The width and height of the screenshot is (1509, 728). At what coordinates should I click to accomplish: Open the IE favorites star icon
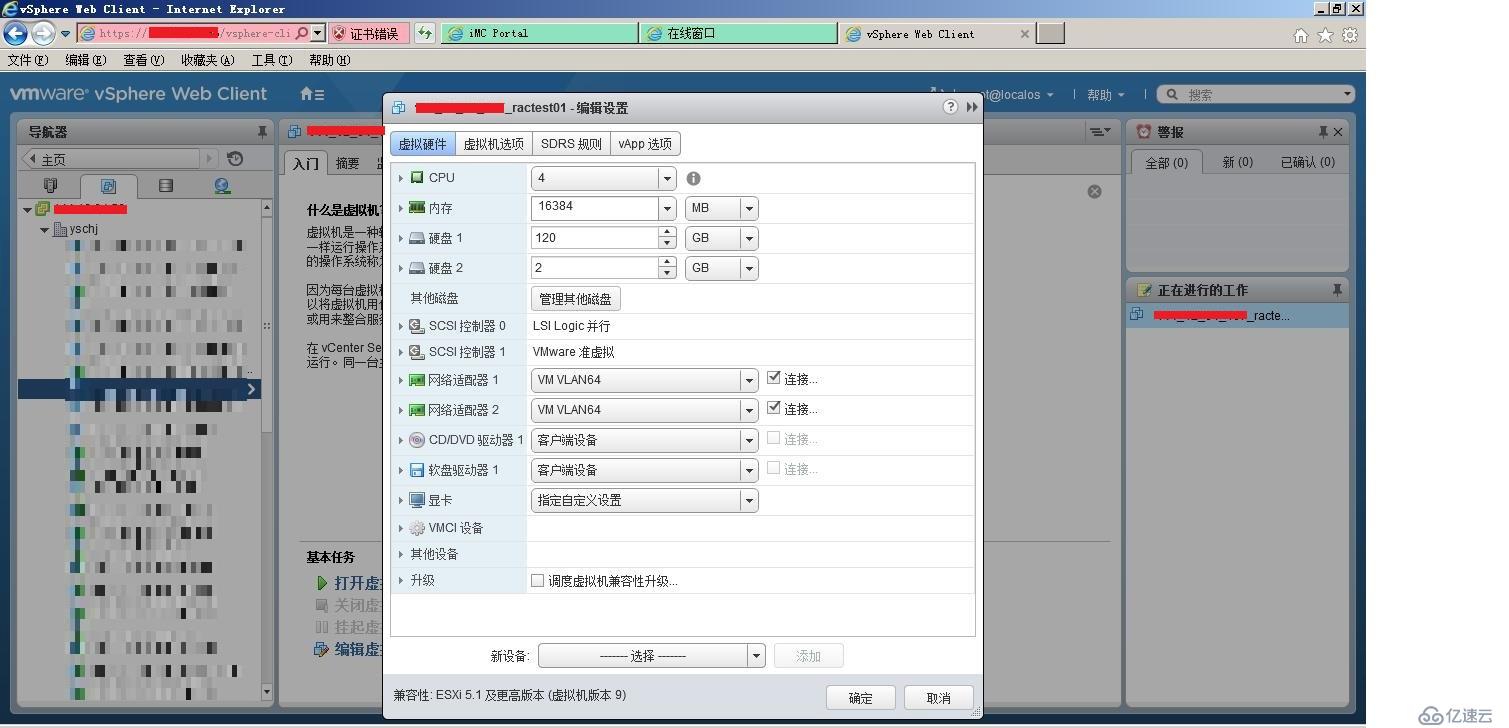coord(1325,35)
